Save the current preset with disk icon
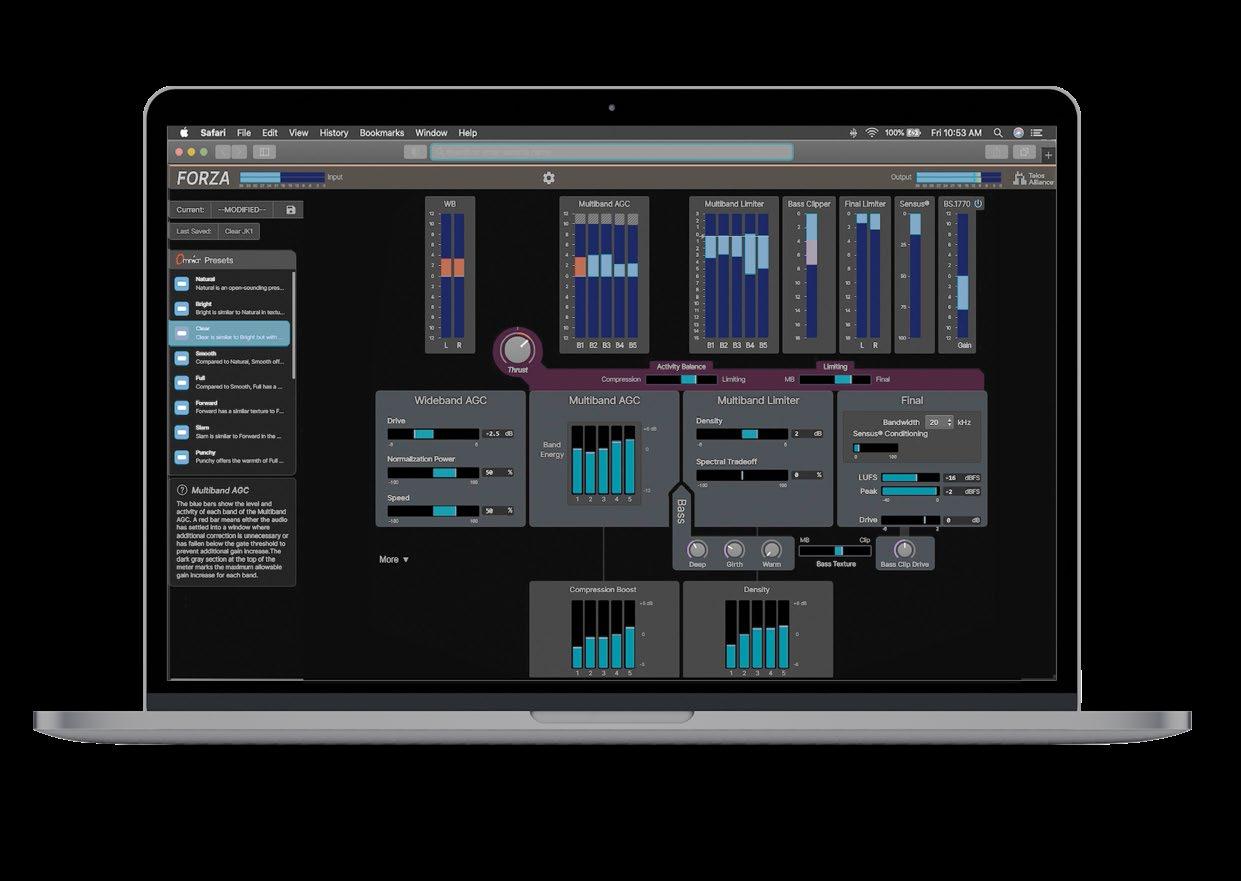 tap(290, 210)
